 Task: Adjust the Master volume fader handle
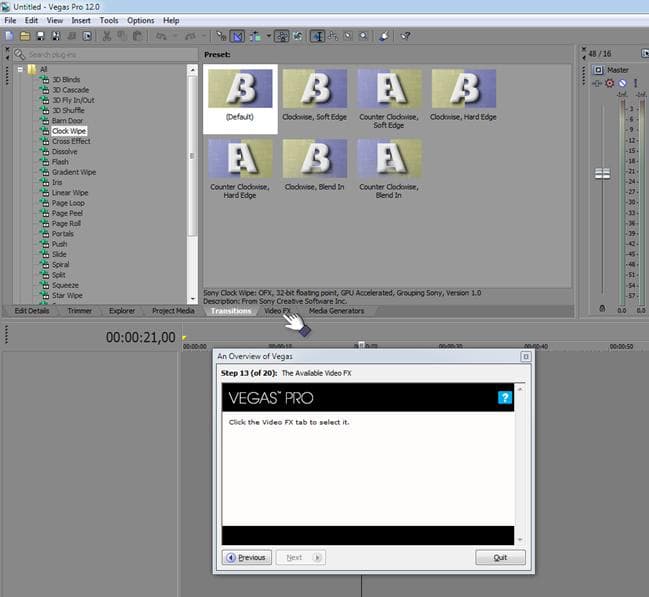click(x=602, y=173)
